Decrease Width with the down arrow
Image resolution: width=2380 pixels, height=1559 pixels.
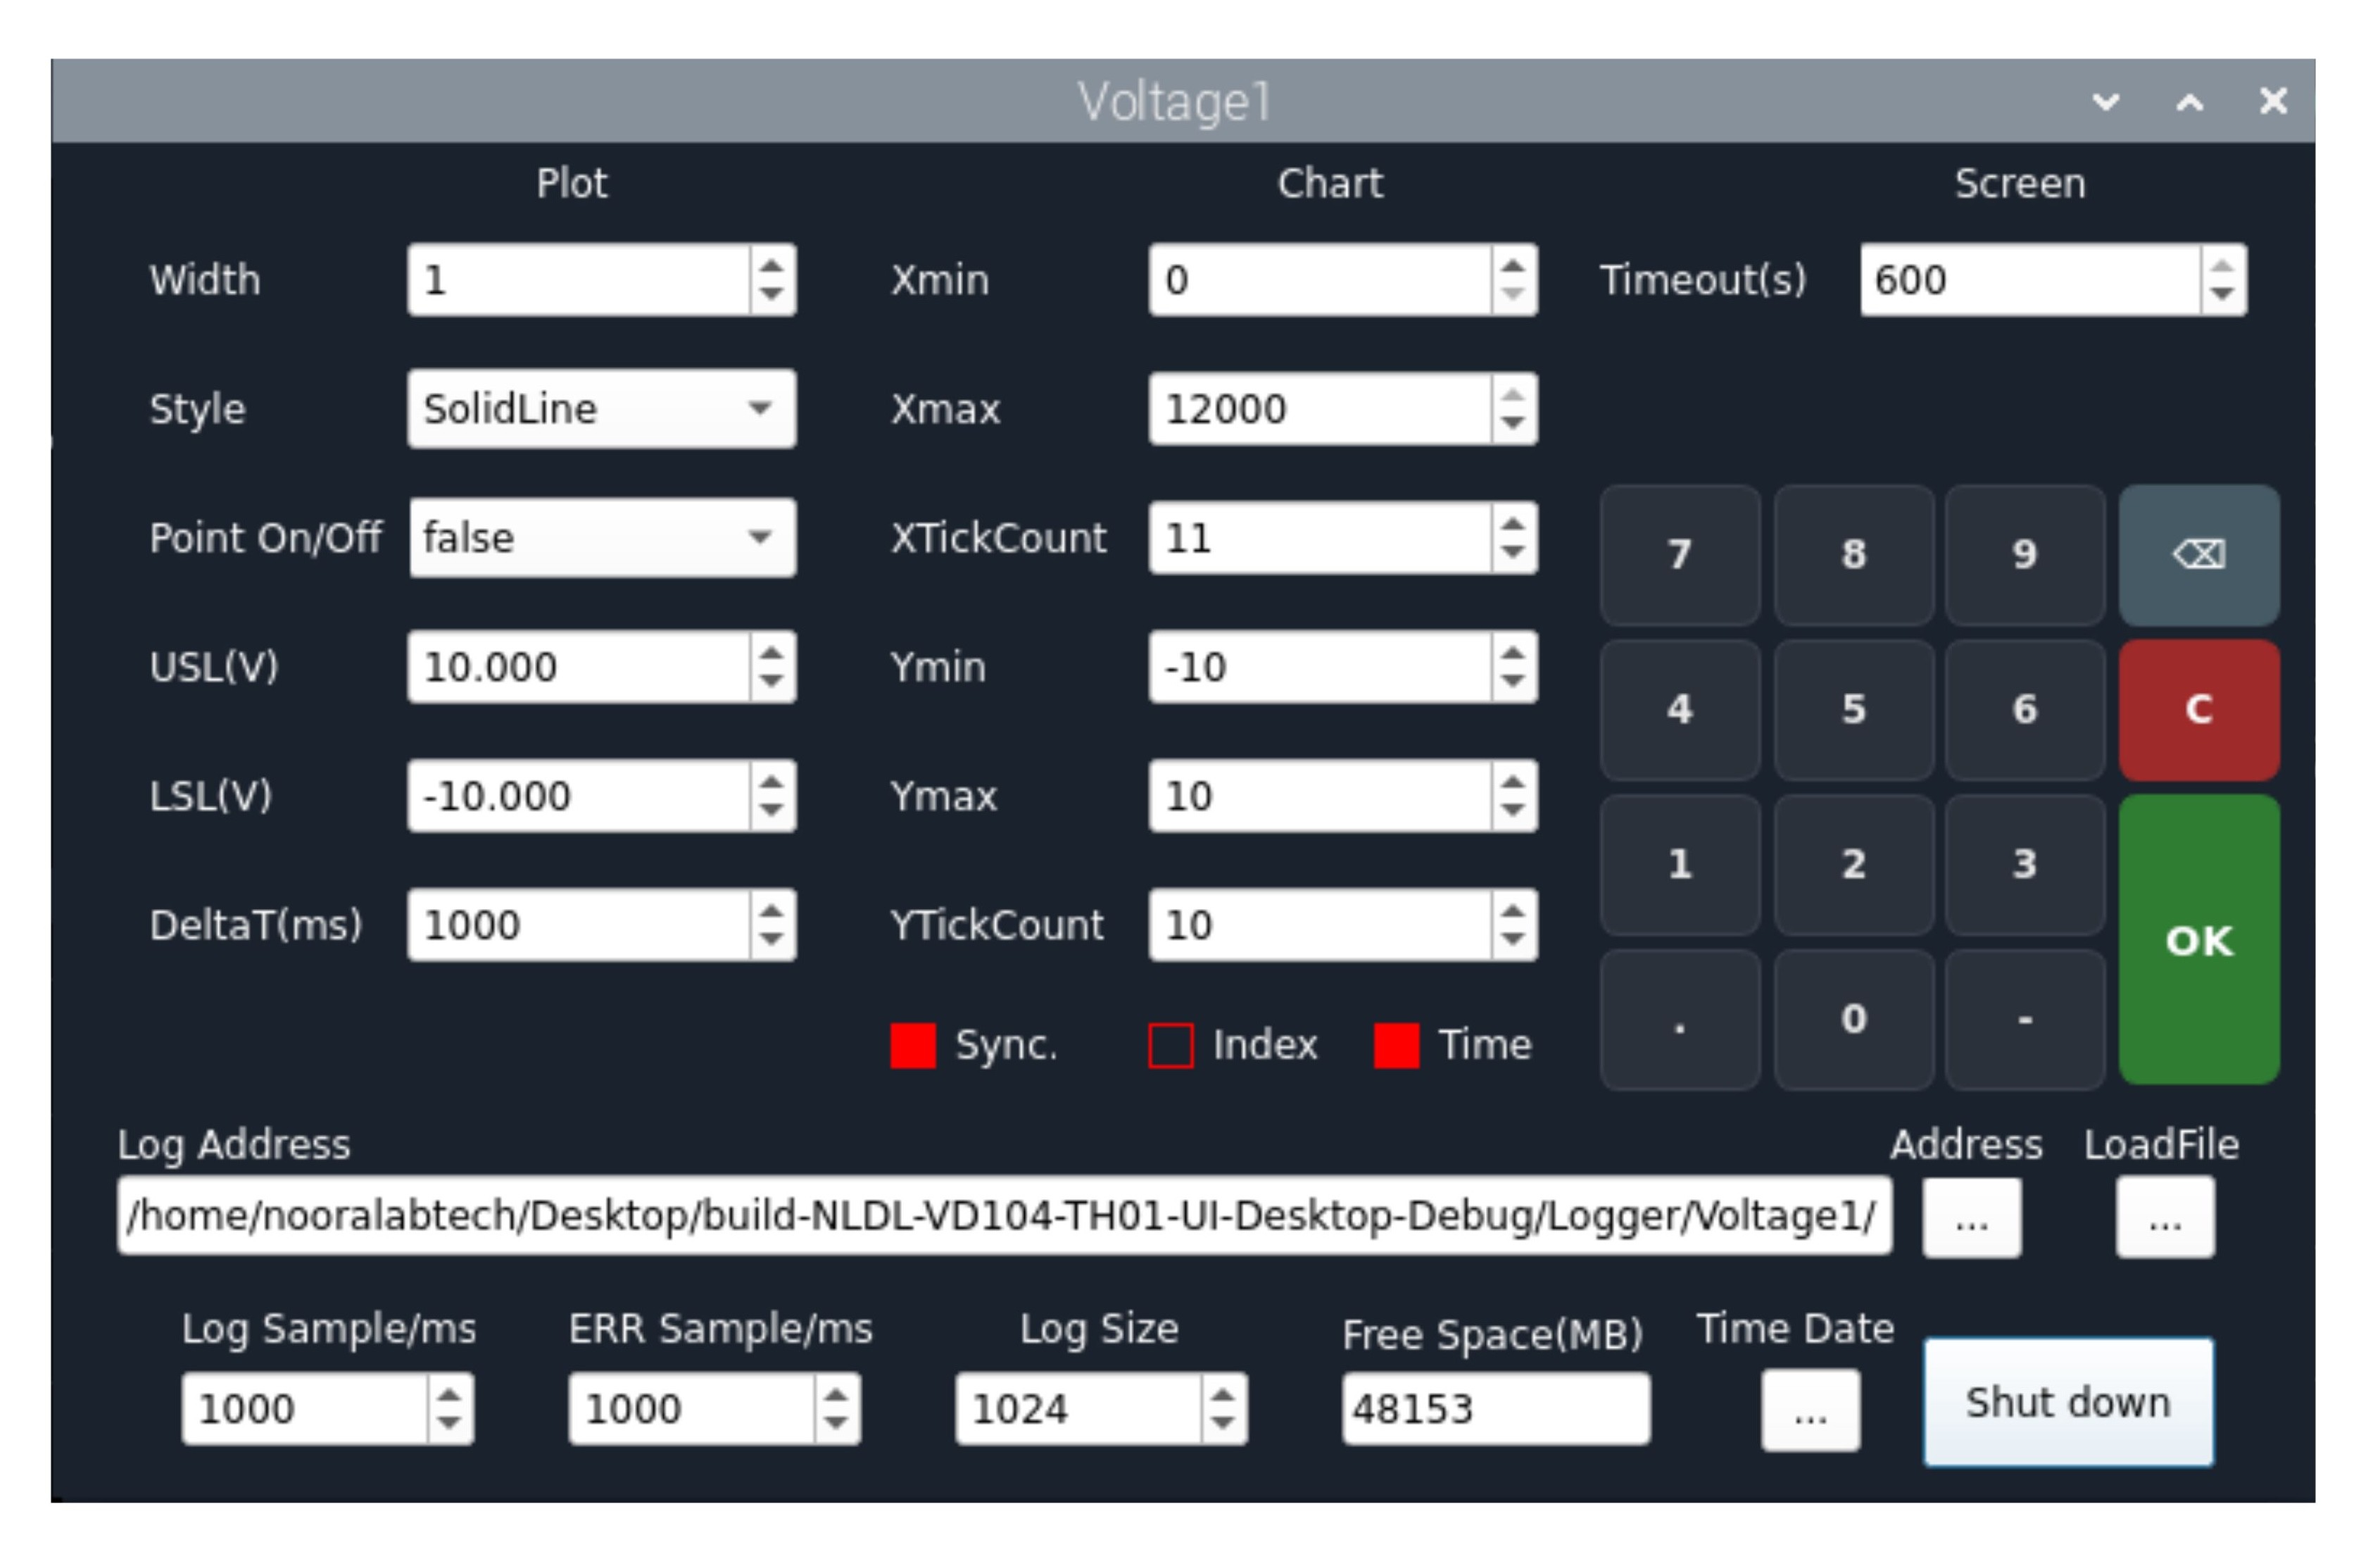coord(772,294)
